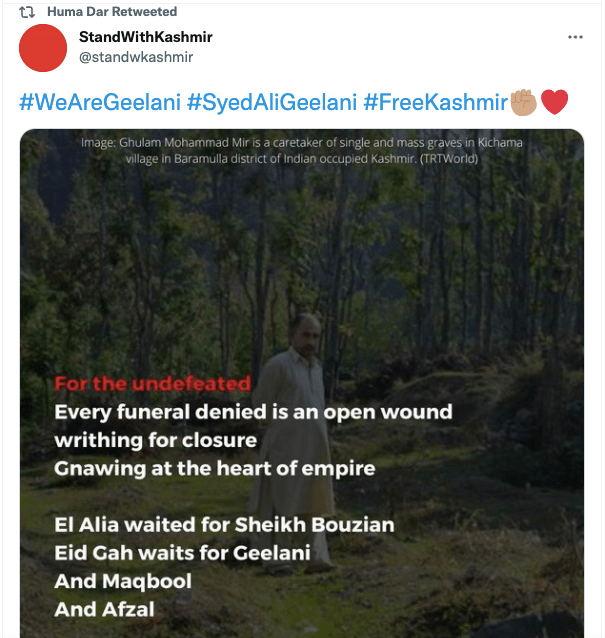
Task: Follow the #FreeKashmir hashtag link
Action: 436,101
